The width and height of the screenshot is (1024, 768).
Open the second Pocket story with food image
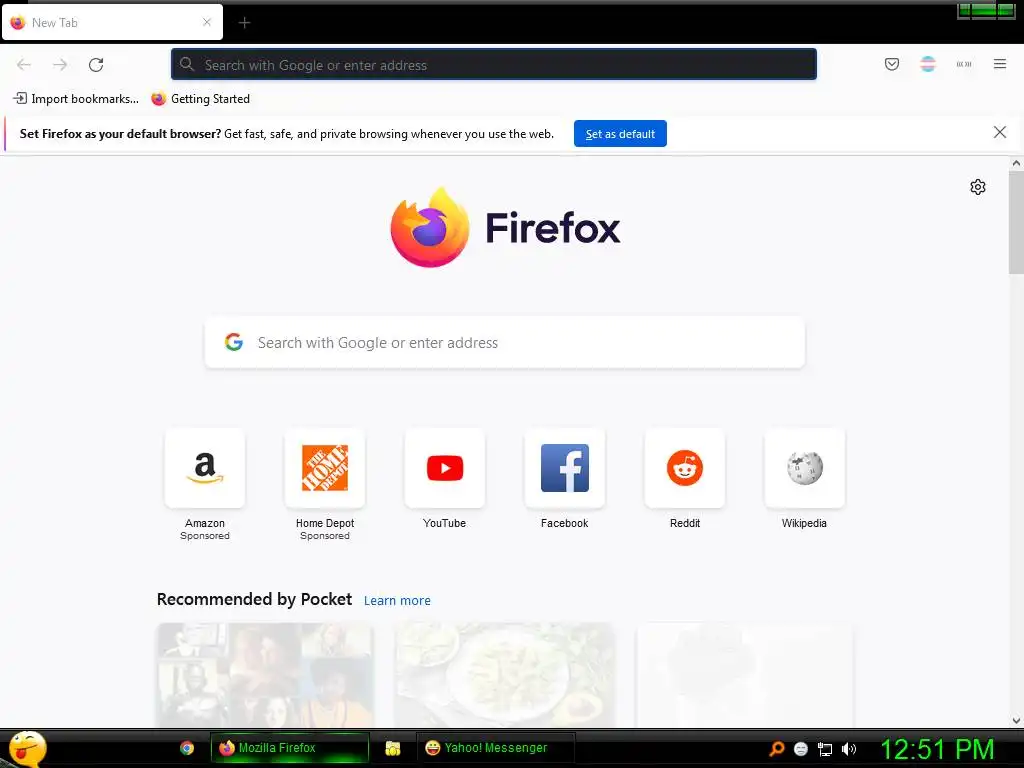[x=504, y=675]
